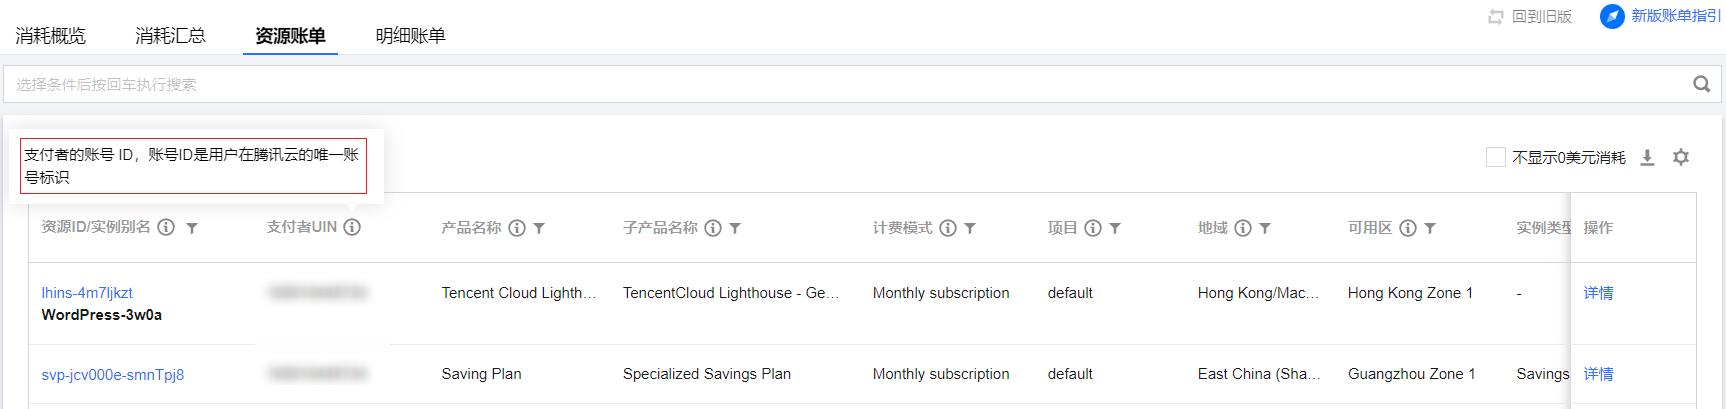
Task: Click the search magnifier icon
Action: 1701,84
